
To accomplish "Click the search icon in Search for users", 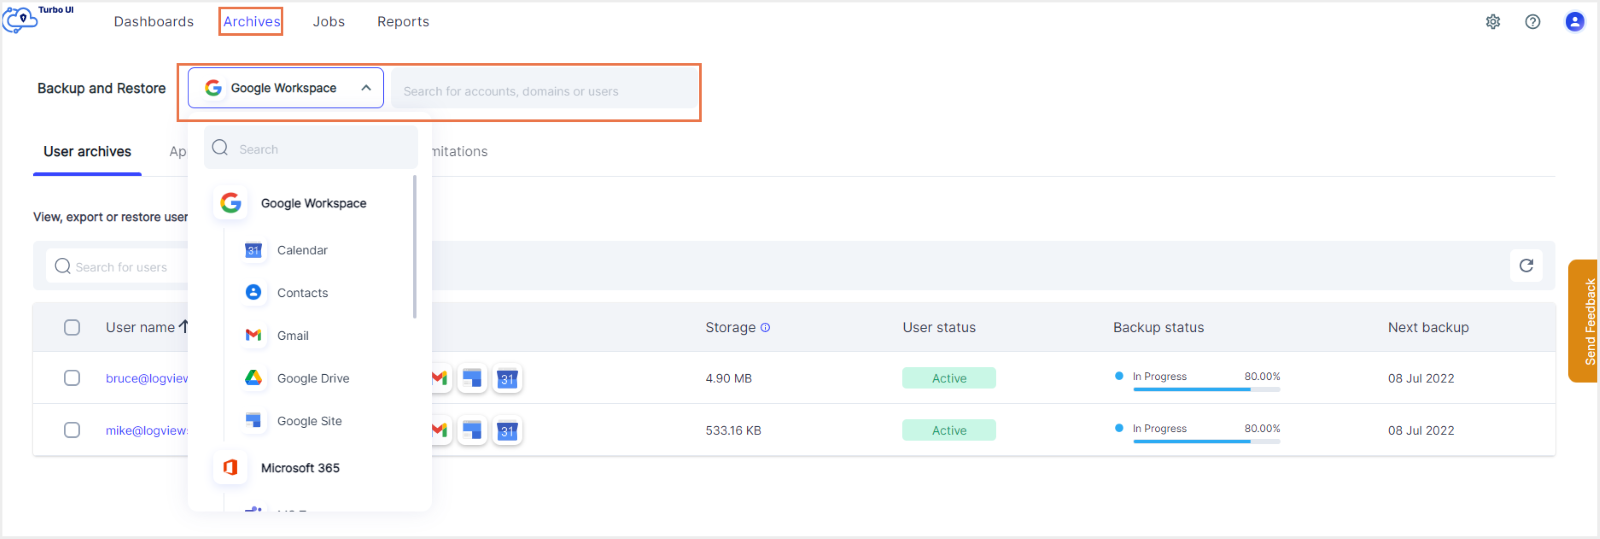I will [63, 266].
